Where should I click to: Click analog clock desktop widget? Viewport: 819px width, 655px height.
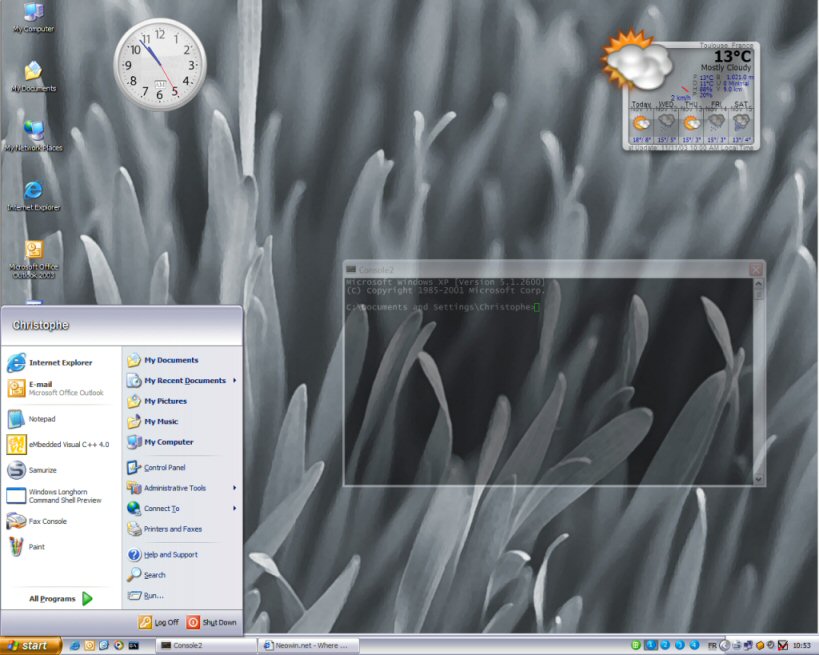[160, 64]
